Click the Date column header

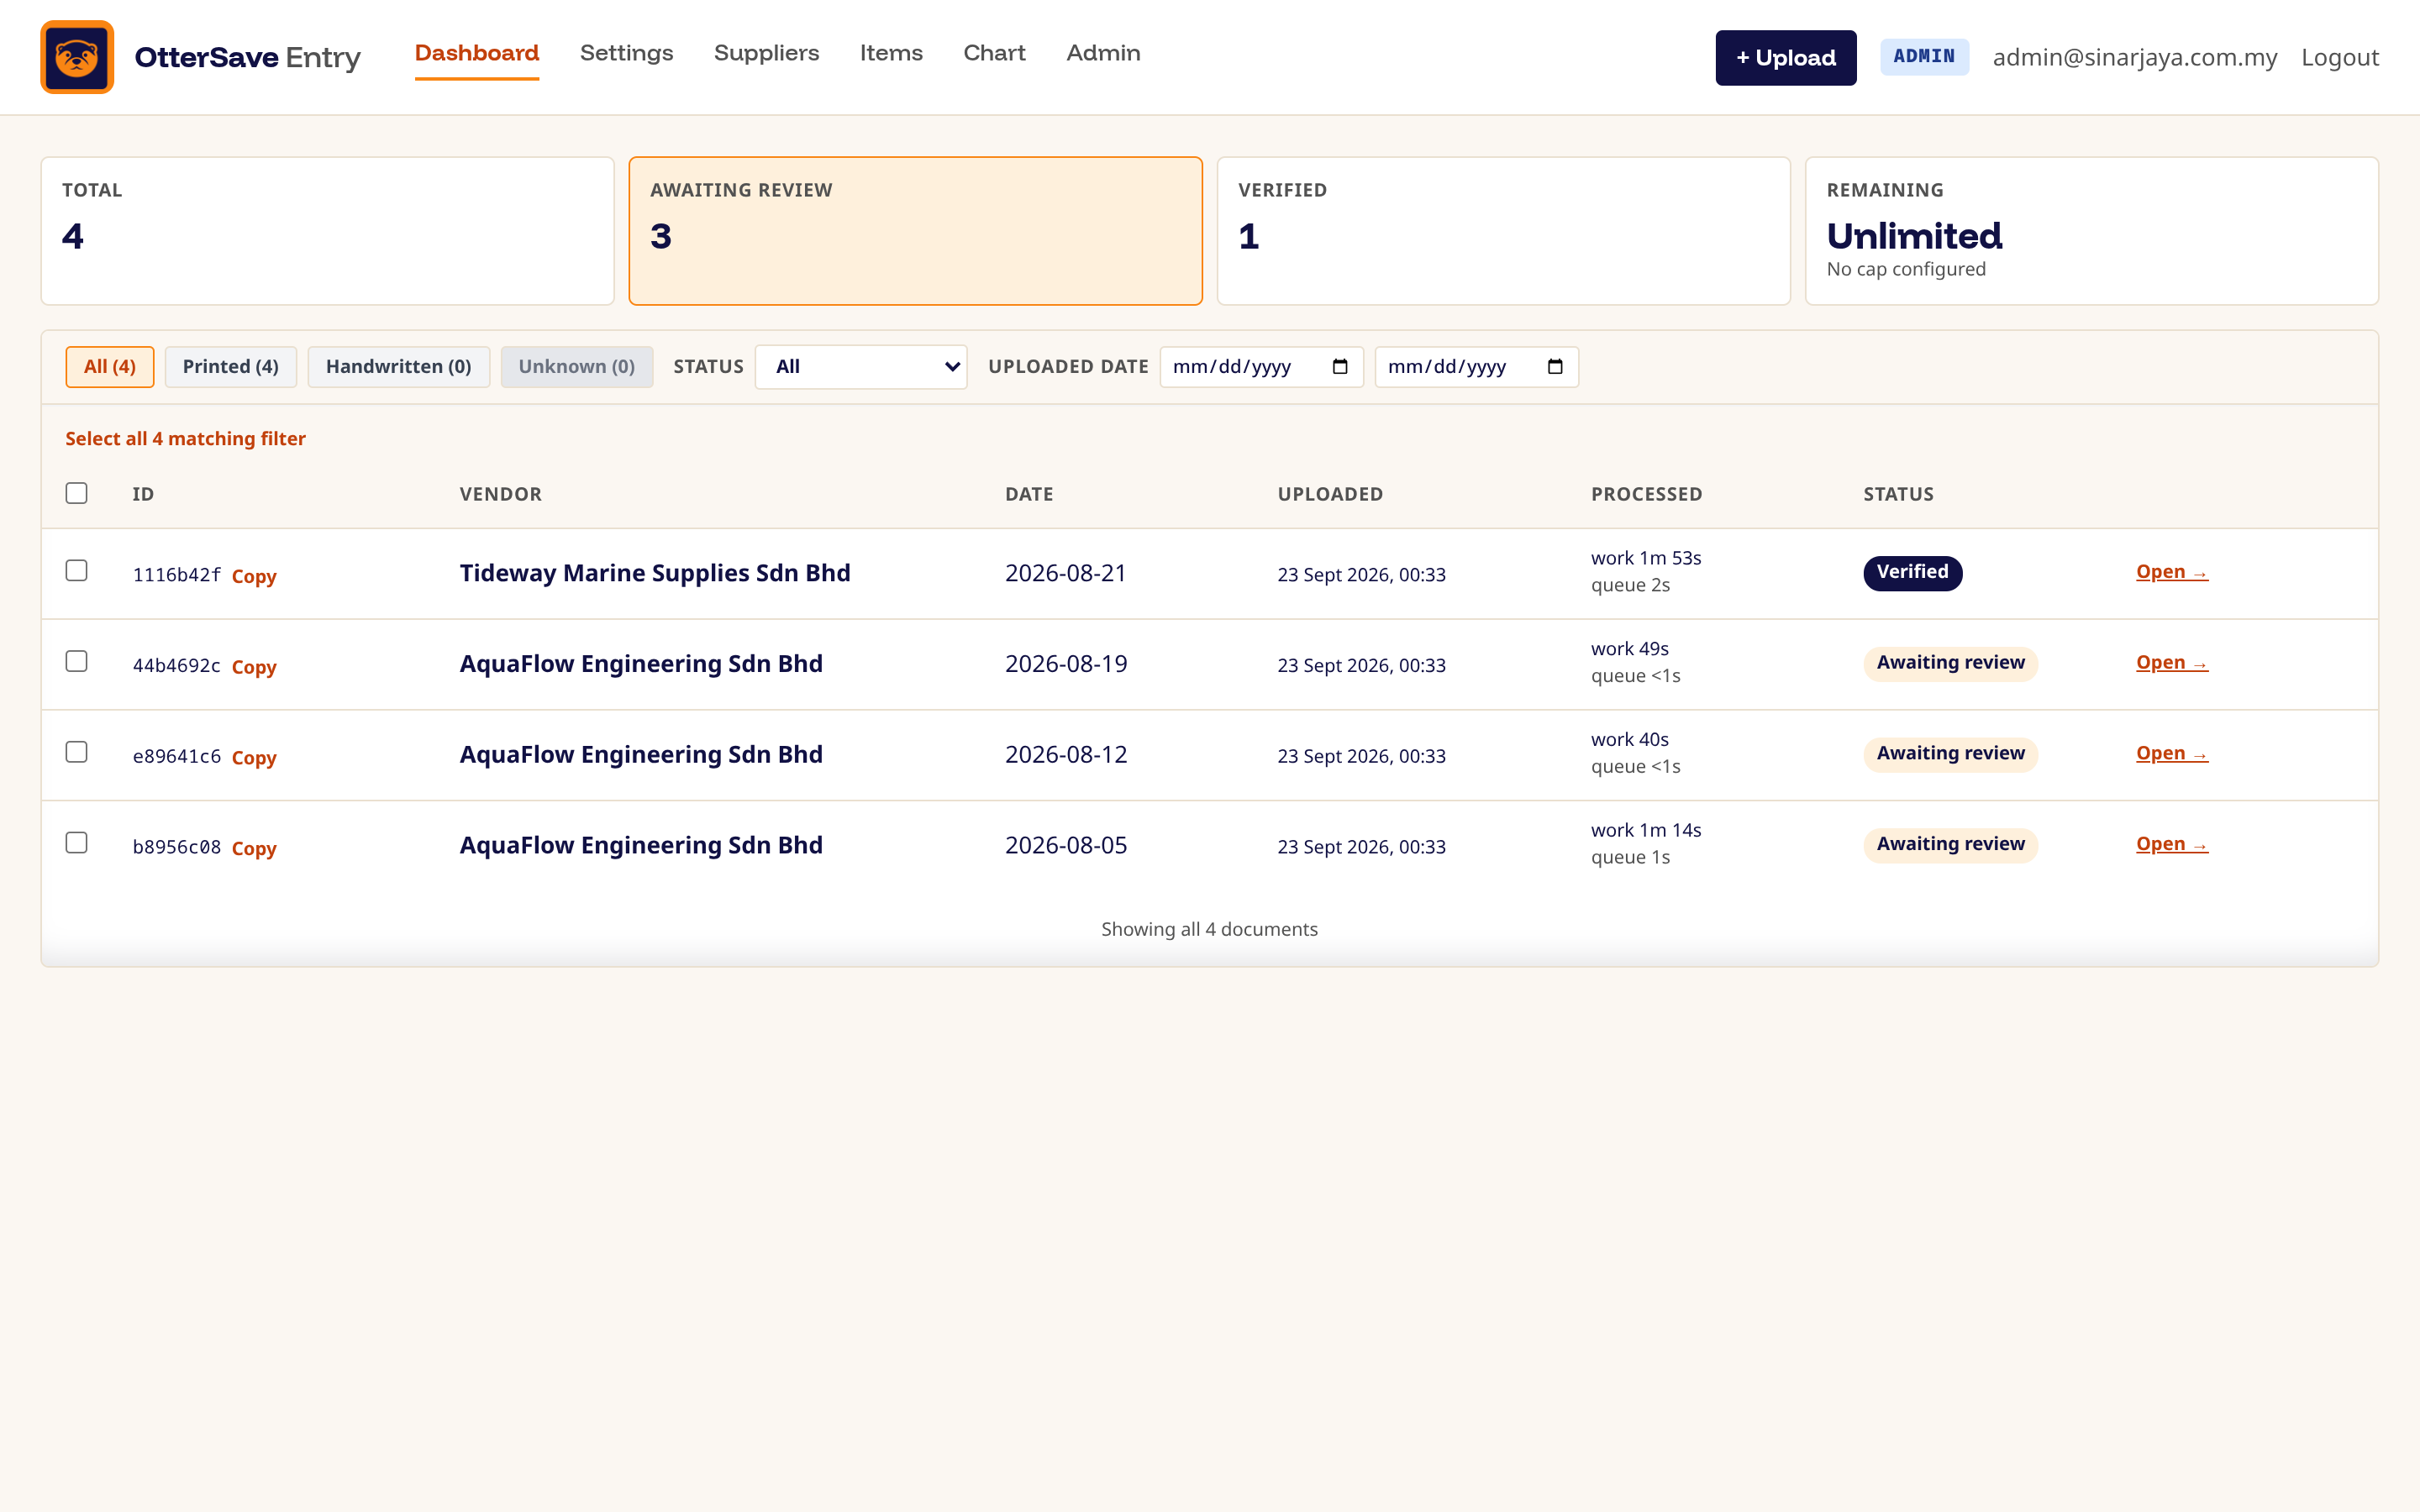[1029, 494]
